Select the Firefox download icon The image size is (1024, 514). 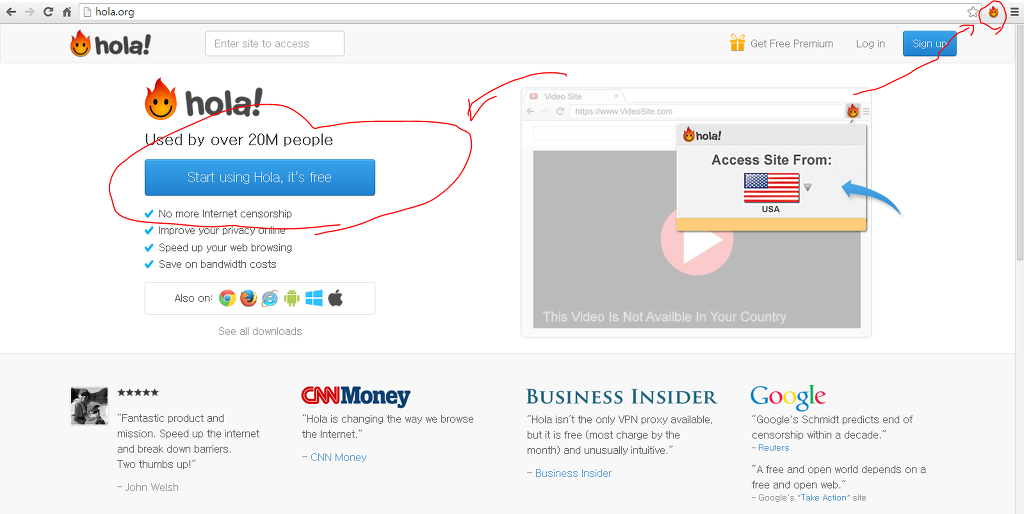pyautogui.click(x=248, y=298)
